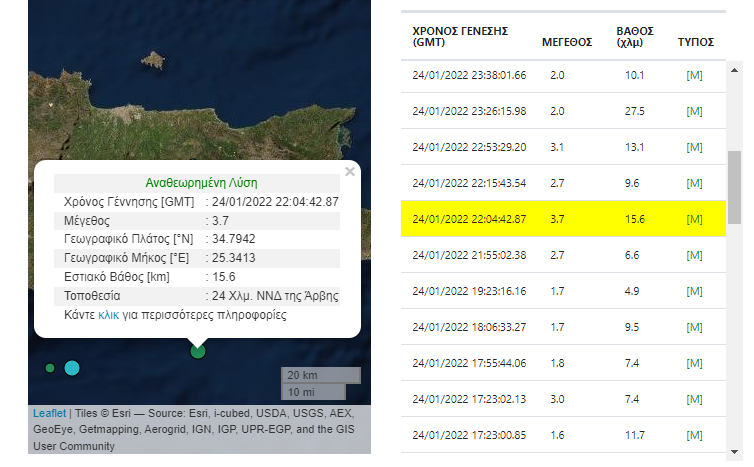Viewport: 754px width, 467px height.
Task: Click the popup title 'Αναθεωρημένη Λύση'
Action: tap(201, 183)
